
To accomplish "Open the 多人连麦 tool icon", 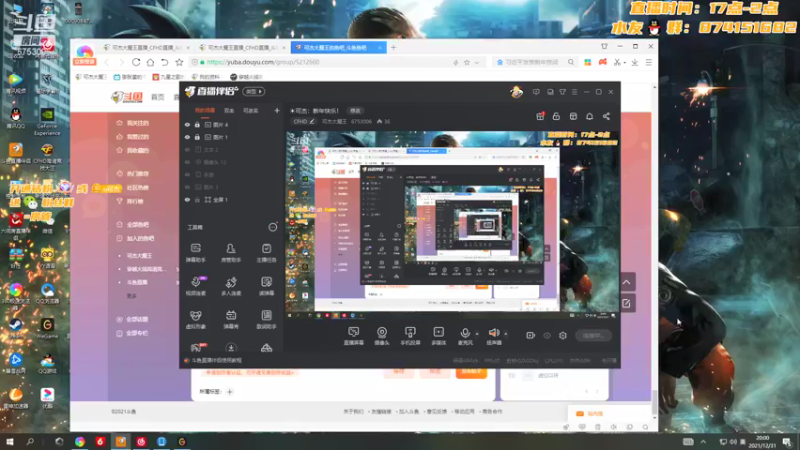I will tap(231, 286).
